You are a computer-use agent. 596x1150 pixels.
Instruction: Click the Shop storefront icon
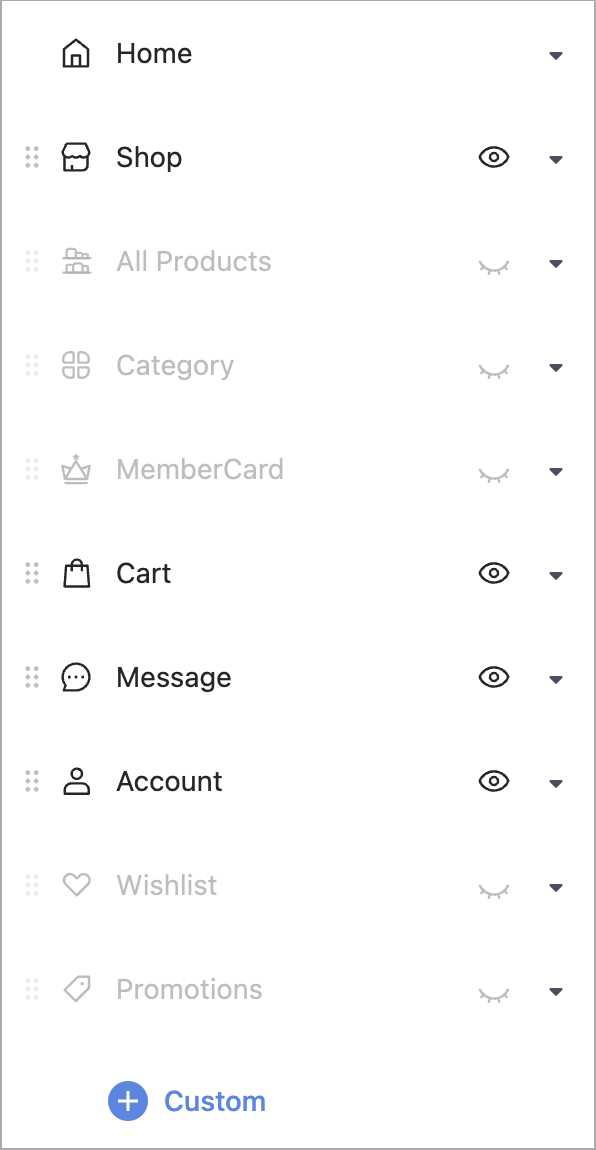click(x=76, y=158)
